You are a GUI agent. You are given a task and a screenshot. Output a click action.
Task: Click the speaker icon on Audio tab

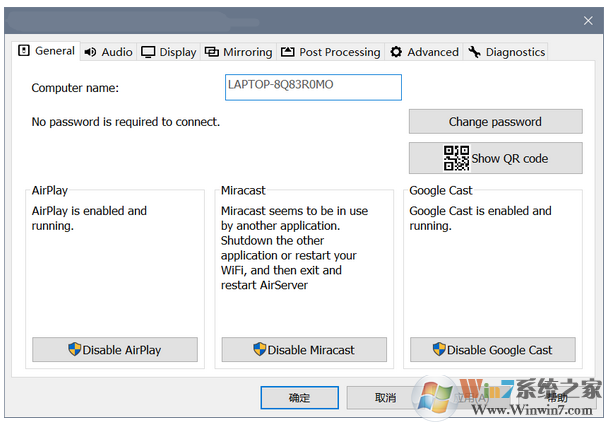[x=90, y=52]
